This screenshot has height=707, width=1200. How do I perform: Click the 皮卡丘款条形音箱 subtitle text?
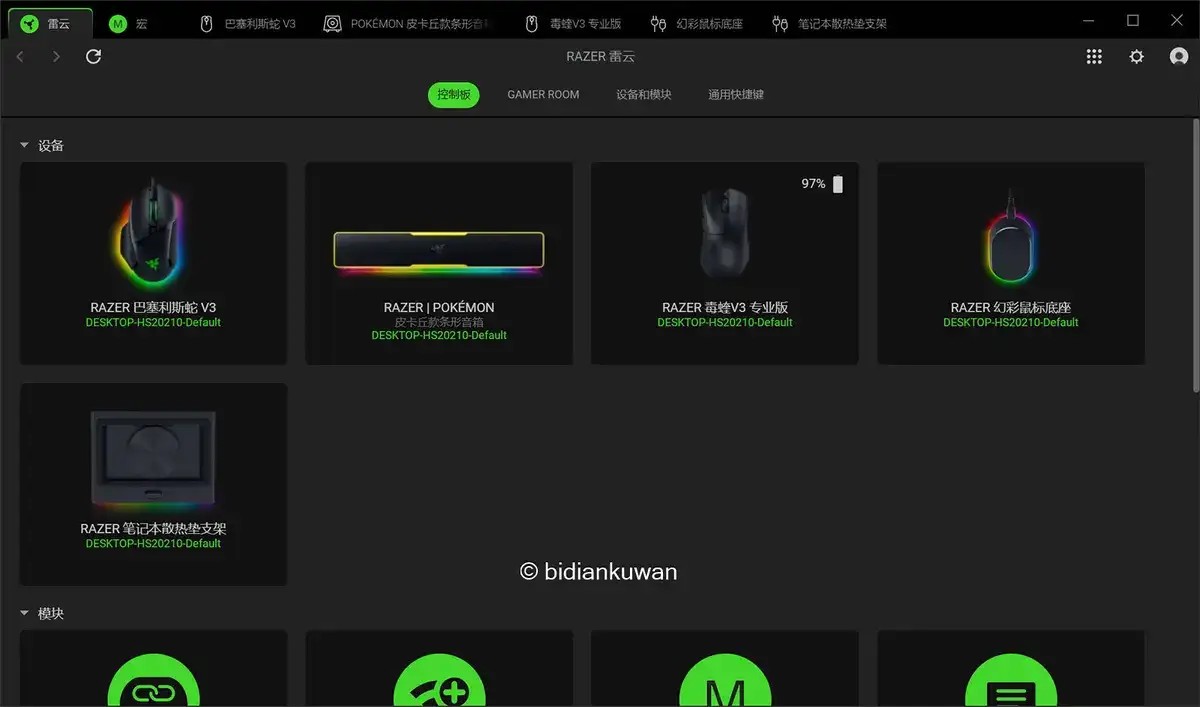pyautogui.click(x=439, y=322)
